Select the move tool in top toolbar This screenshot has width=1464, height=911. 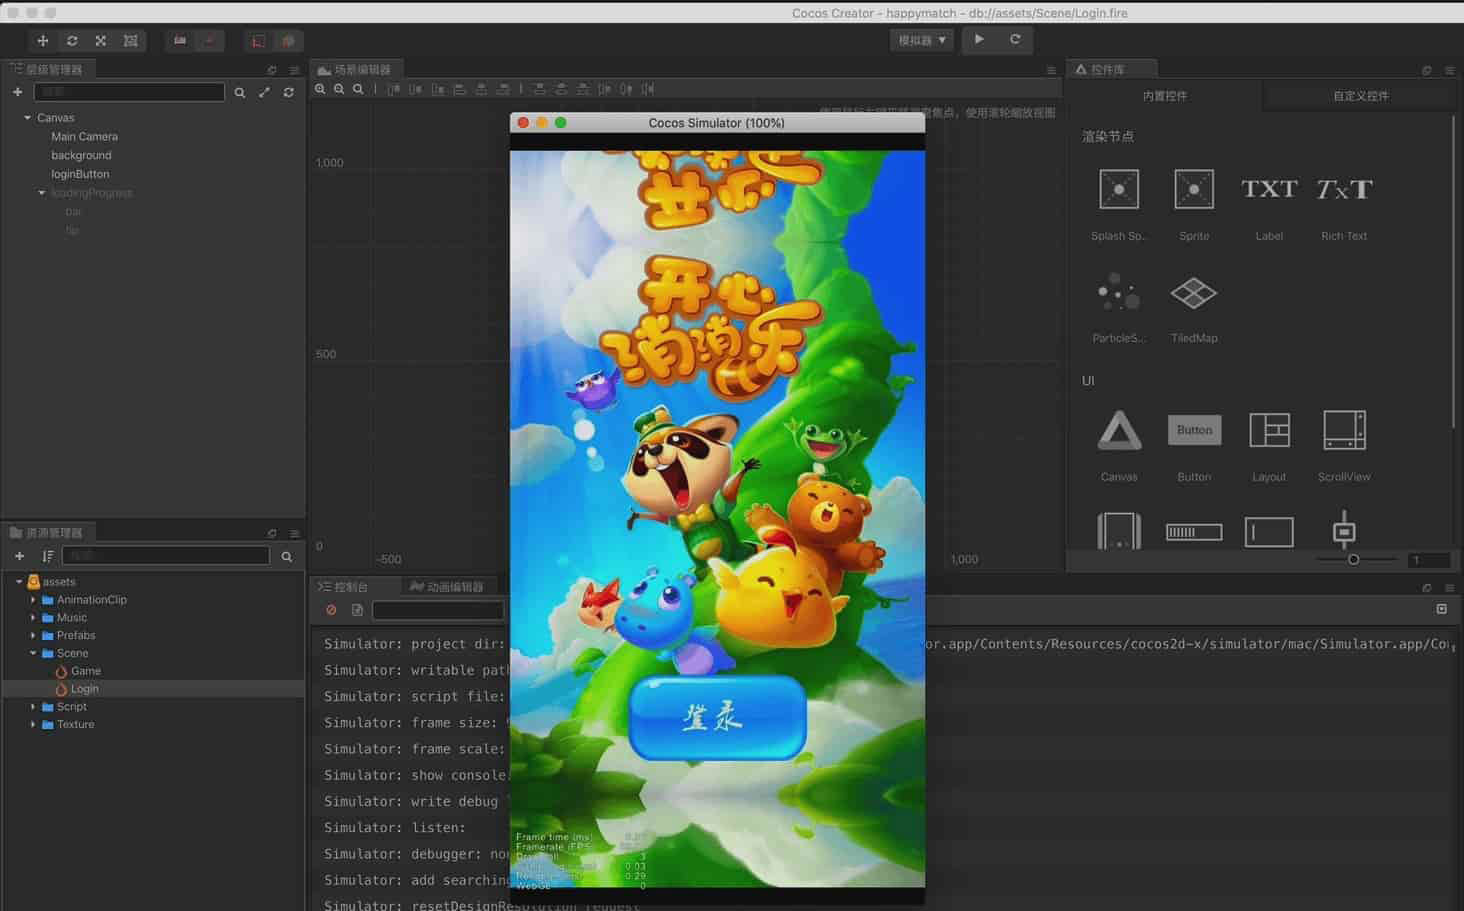point(42,41)
